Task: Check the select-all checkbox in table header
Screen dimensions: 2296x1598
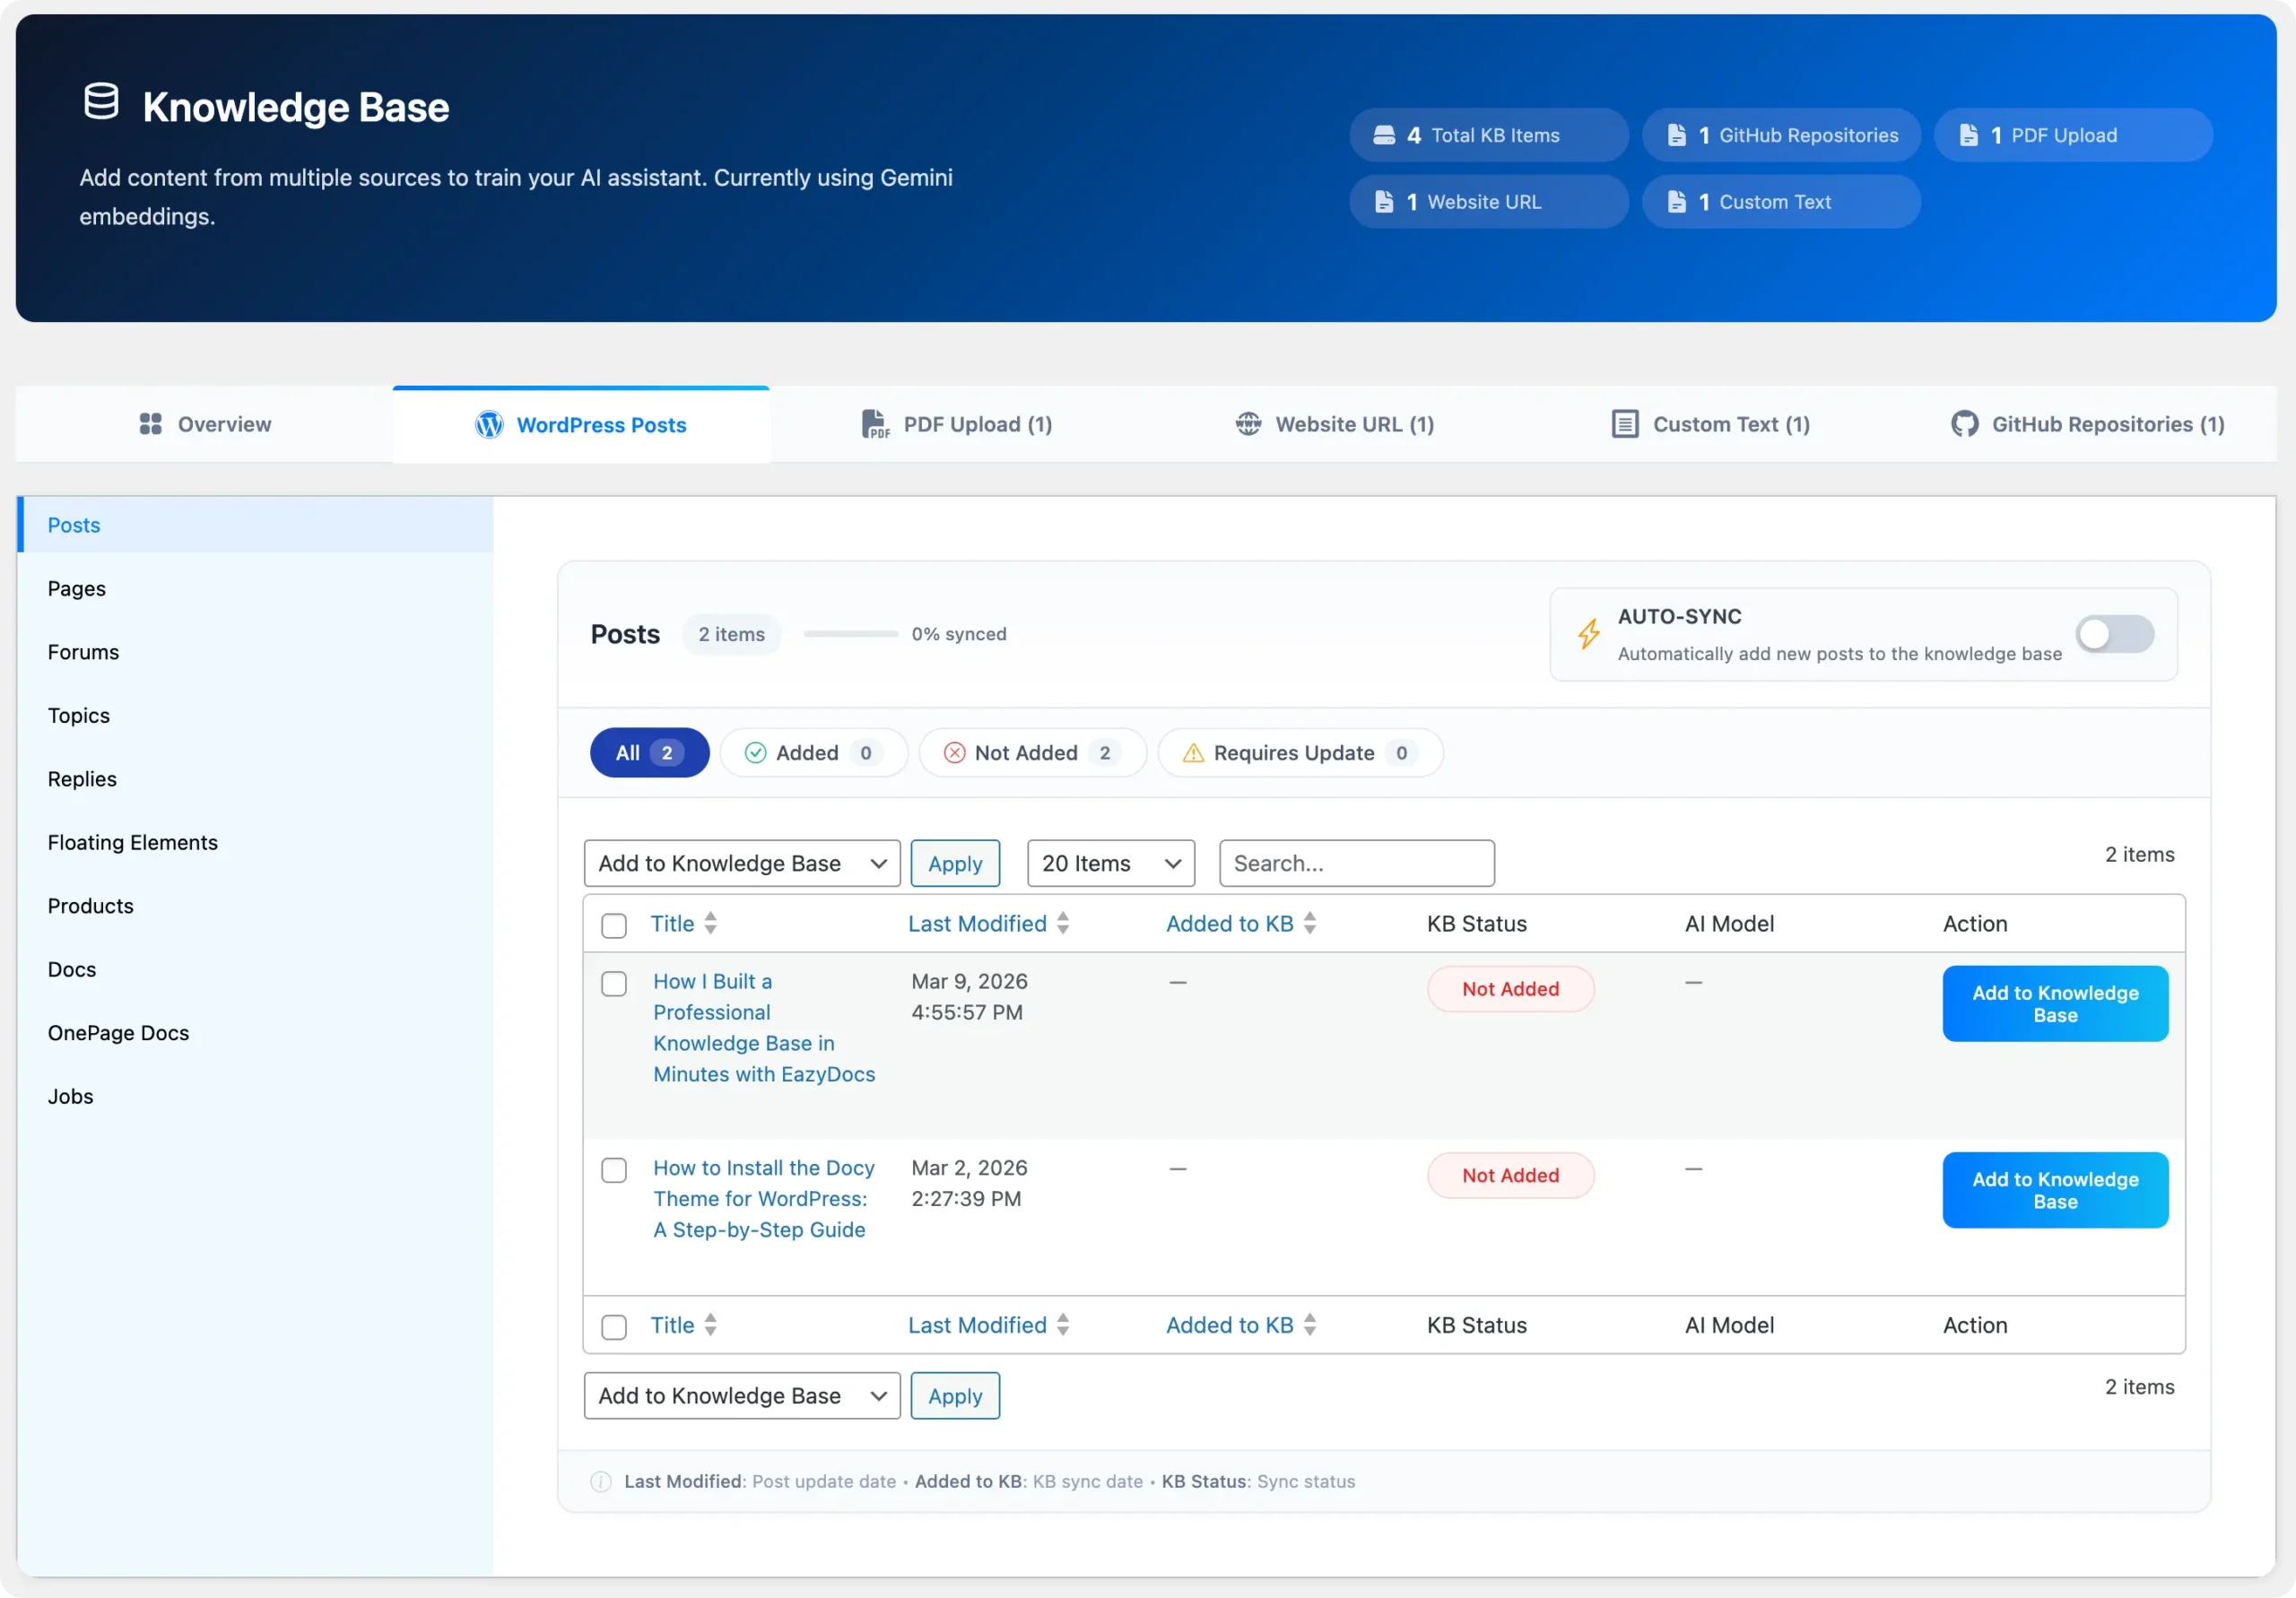Action: (x=614, y=925)
